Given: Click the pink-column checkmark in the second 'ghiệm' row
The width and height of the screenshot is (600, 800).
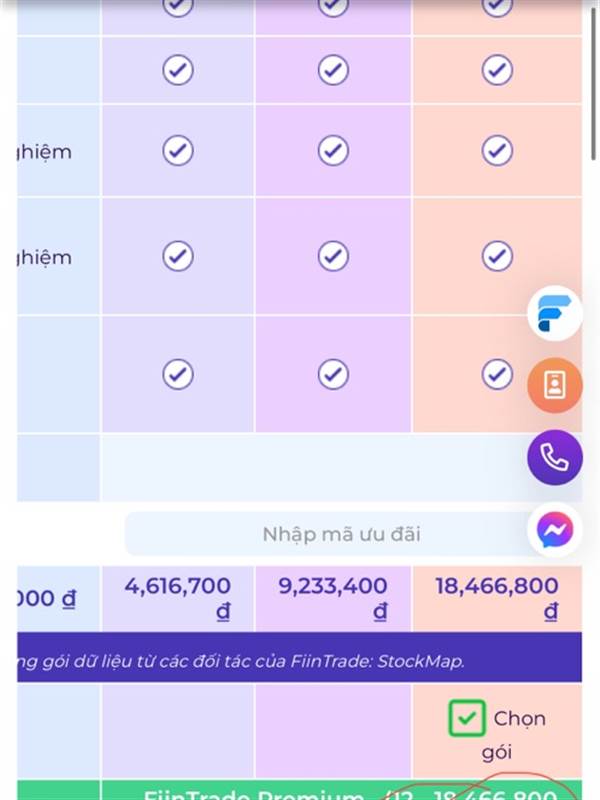Looking at the screenshot, I should tap(333, 256).
